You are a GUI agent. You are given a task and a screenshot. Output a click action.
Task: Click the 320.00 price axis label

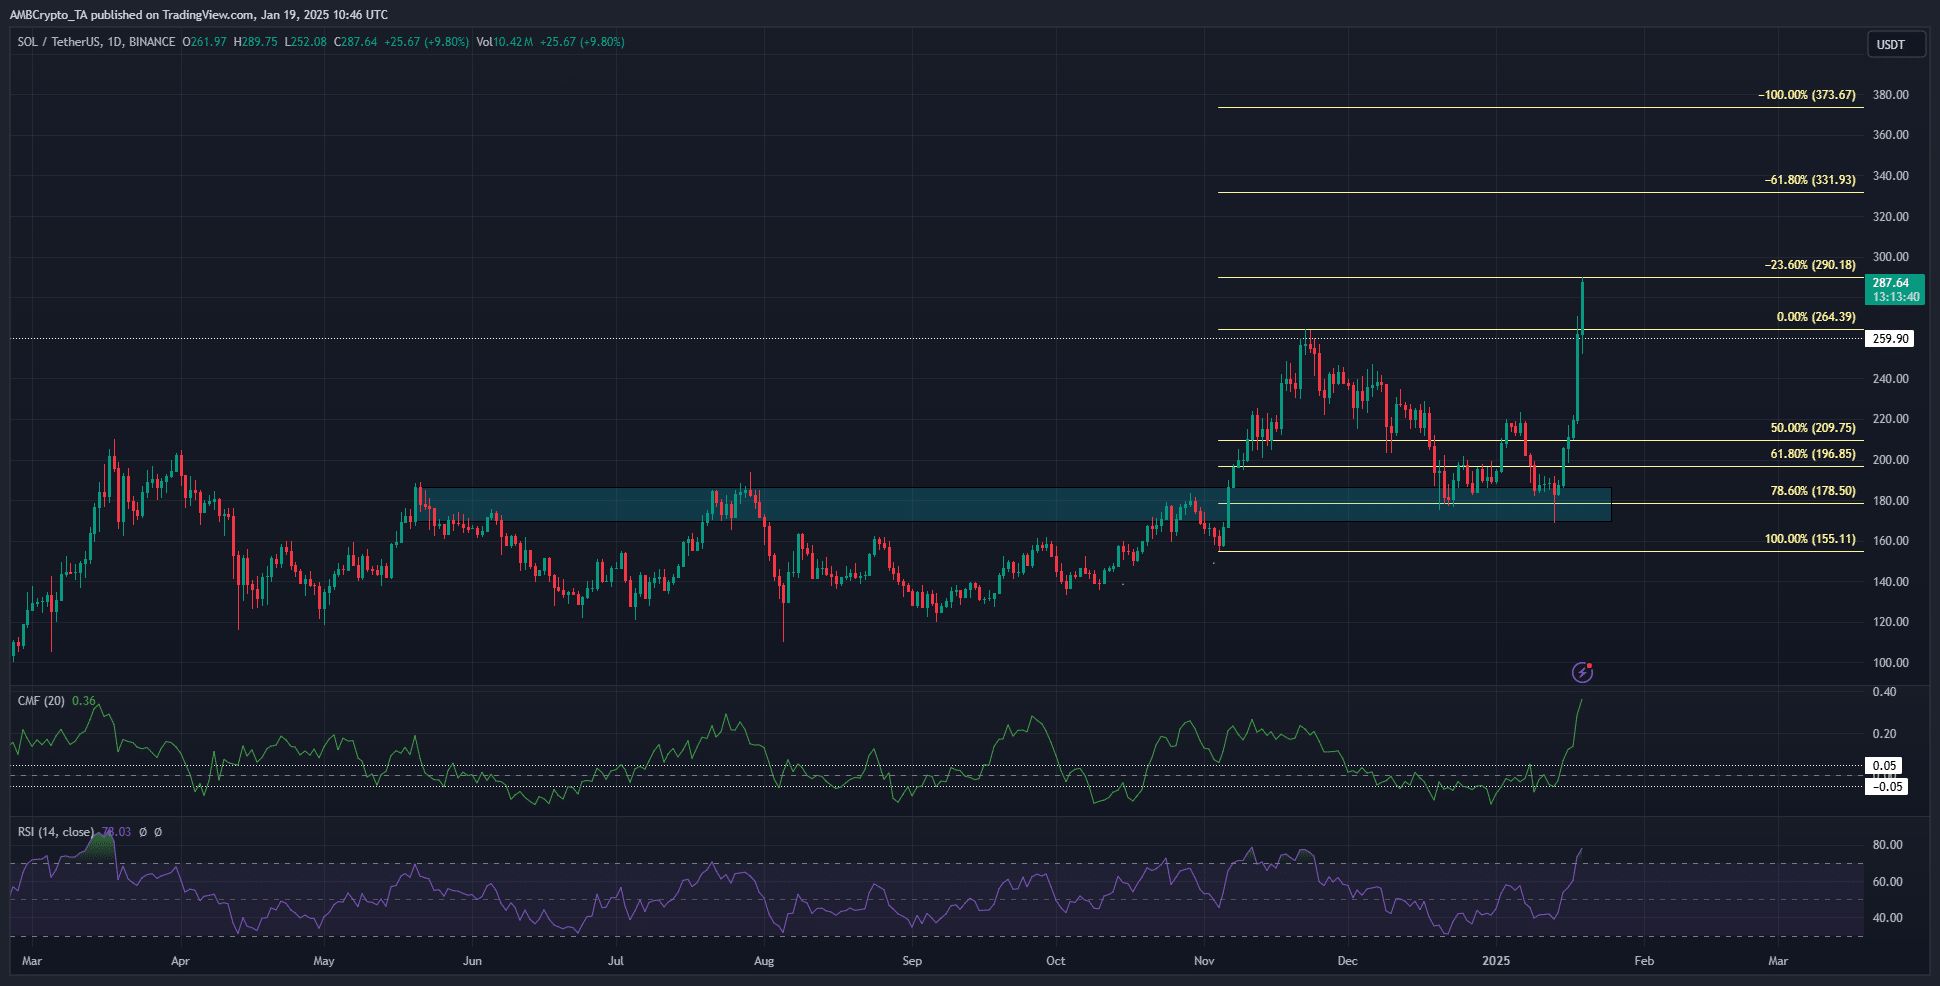click(x=1891, y=217)
